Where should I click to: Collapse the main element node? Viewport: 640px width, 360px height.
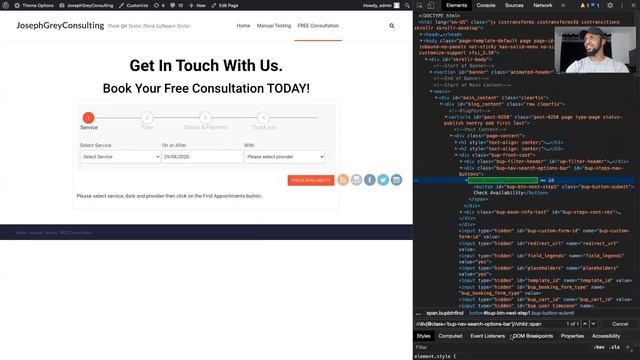pos(431,91)
